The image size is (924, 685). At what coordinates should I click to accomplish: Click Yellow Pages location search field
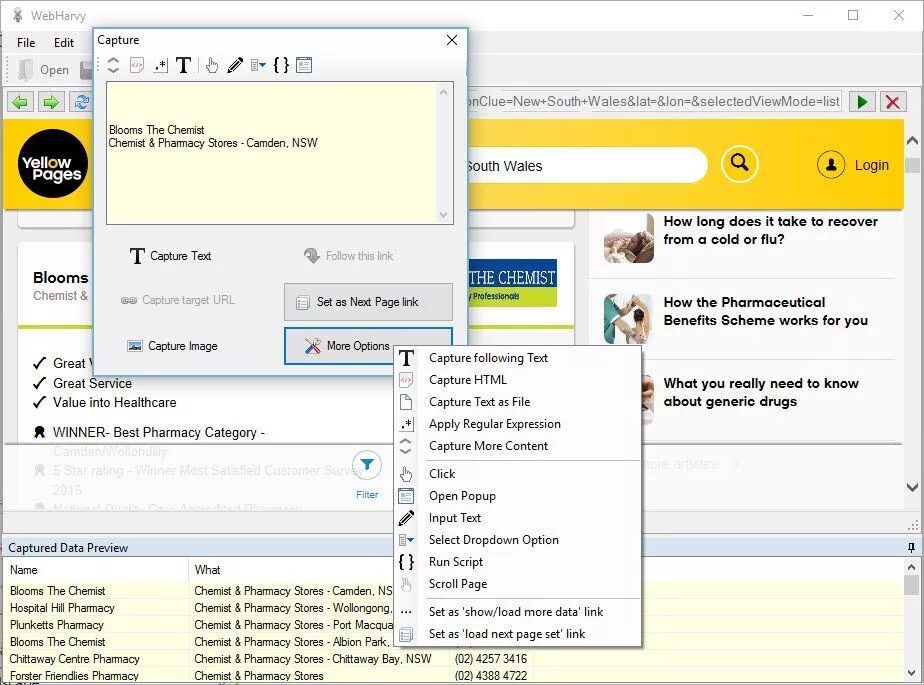pyautogui.click(x=586, y=166)
